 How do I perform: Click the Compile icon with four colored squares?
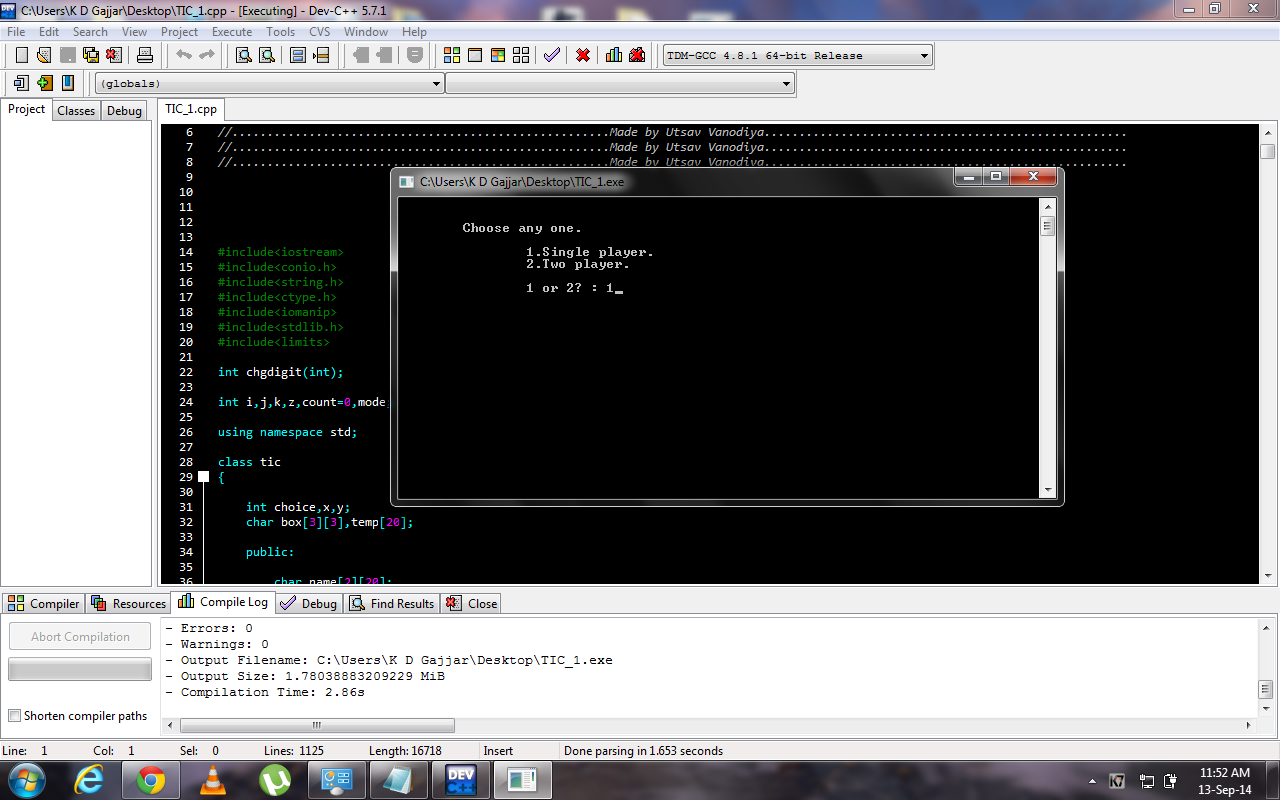click(452, 55)
